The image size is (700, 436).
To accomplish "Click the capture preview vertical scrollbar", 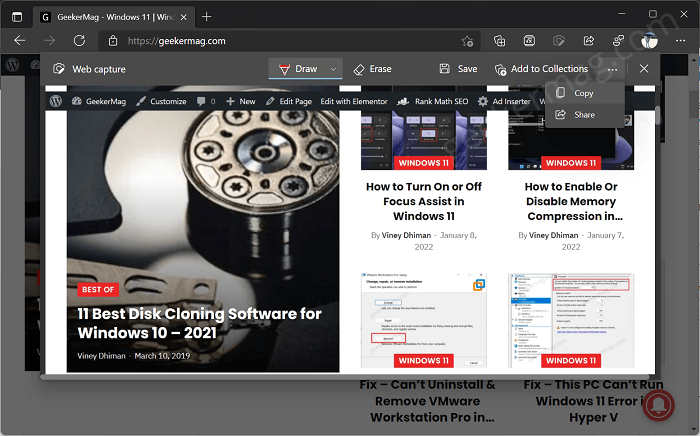I will pyautogui.click(x=658, y=116).
